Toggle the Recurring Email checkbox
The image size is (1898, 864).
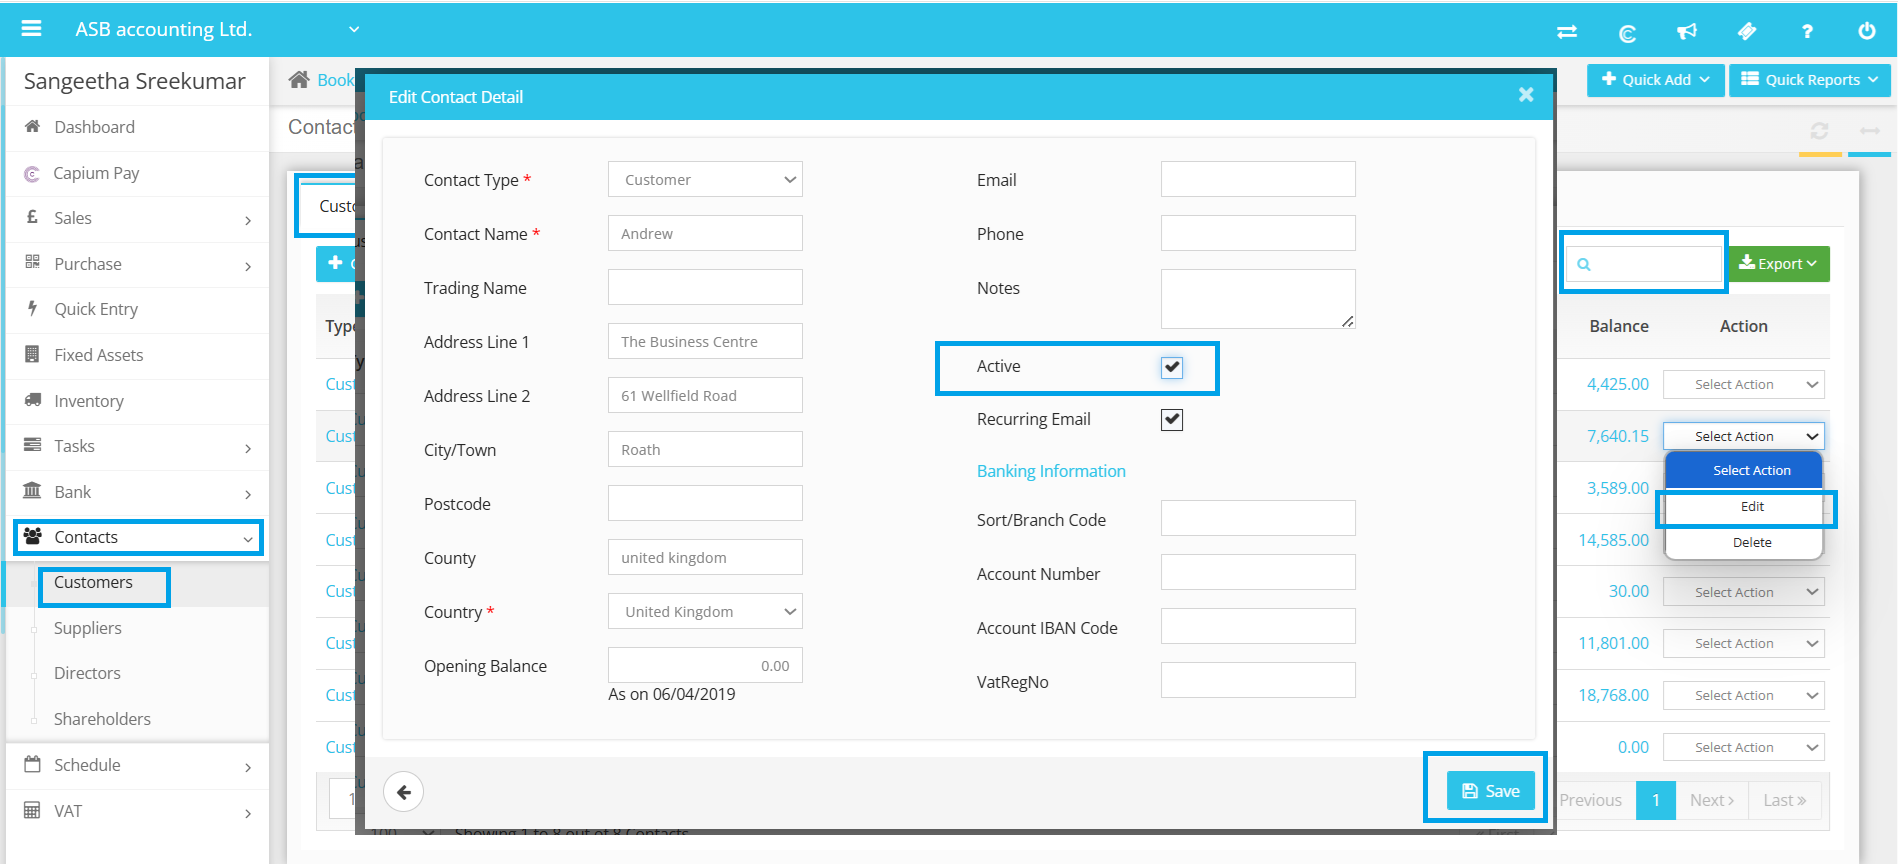click(1172, 420)
